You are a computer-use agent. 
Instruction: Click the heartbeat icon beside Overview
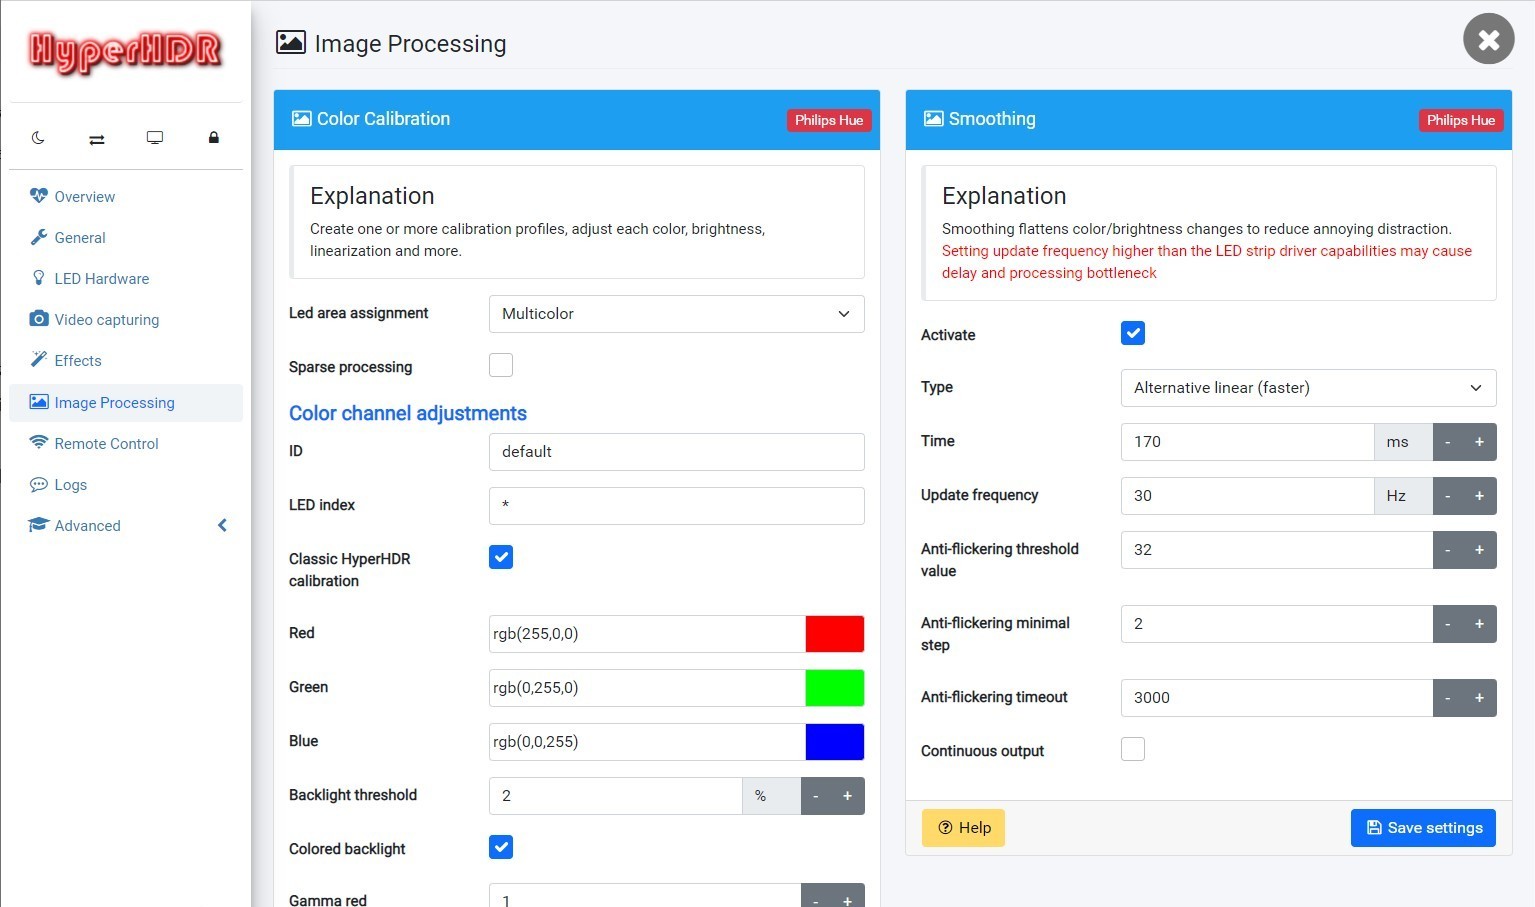coord(39,196)
